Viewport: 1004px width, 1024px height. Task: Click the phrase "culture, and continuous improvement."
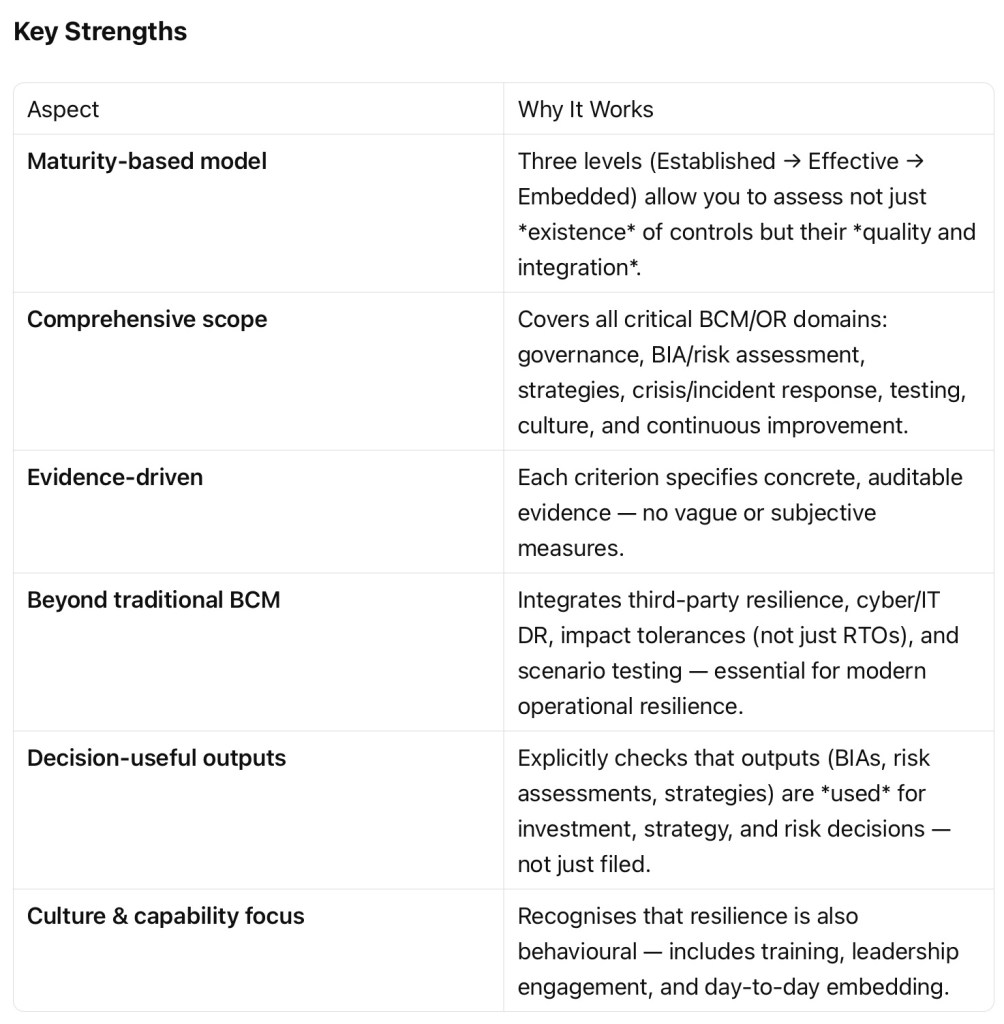[x=712, y=425]
